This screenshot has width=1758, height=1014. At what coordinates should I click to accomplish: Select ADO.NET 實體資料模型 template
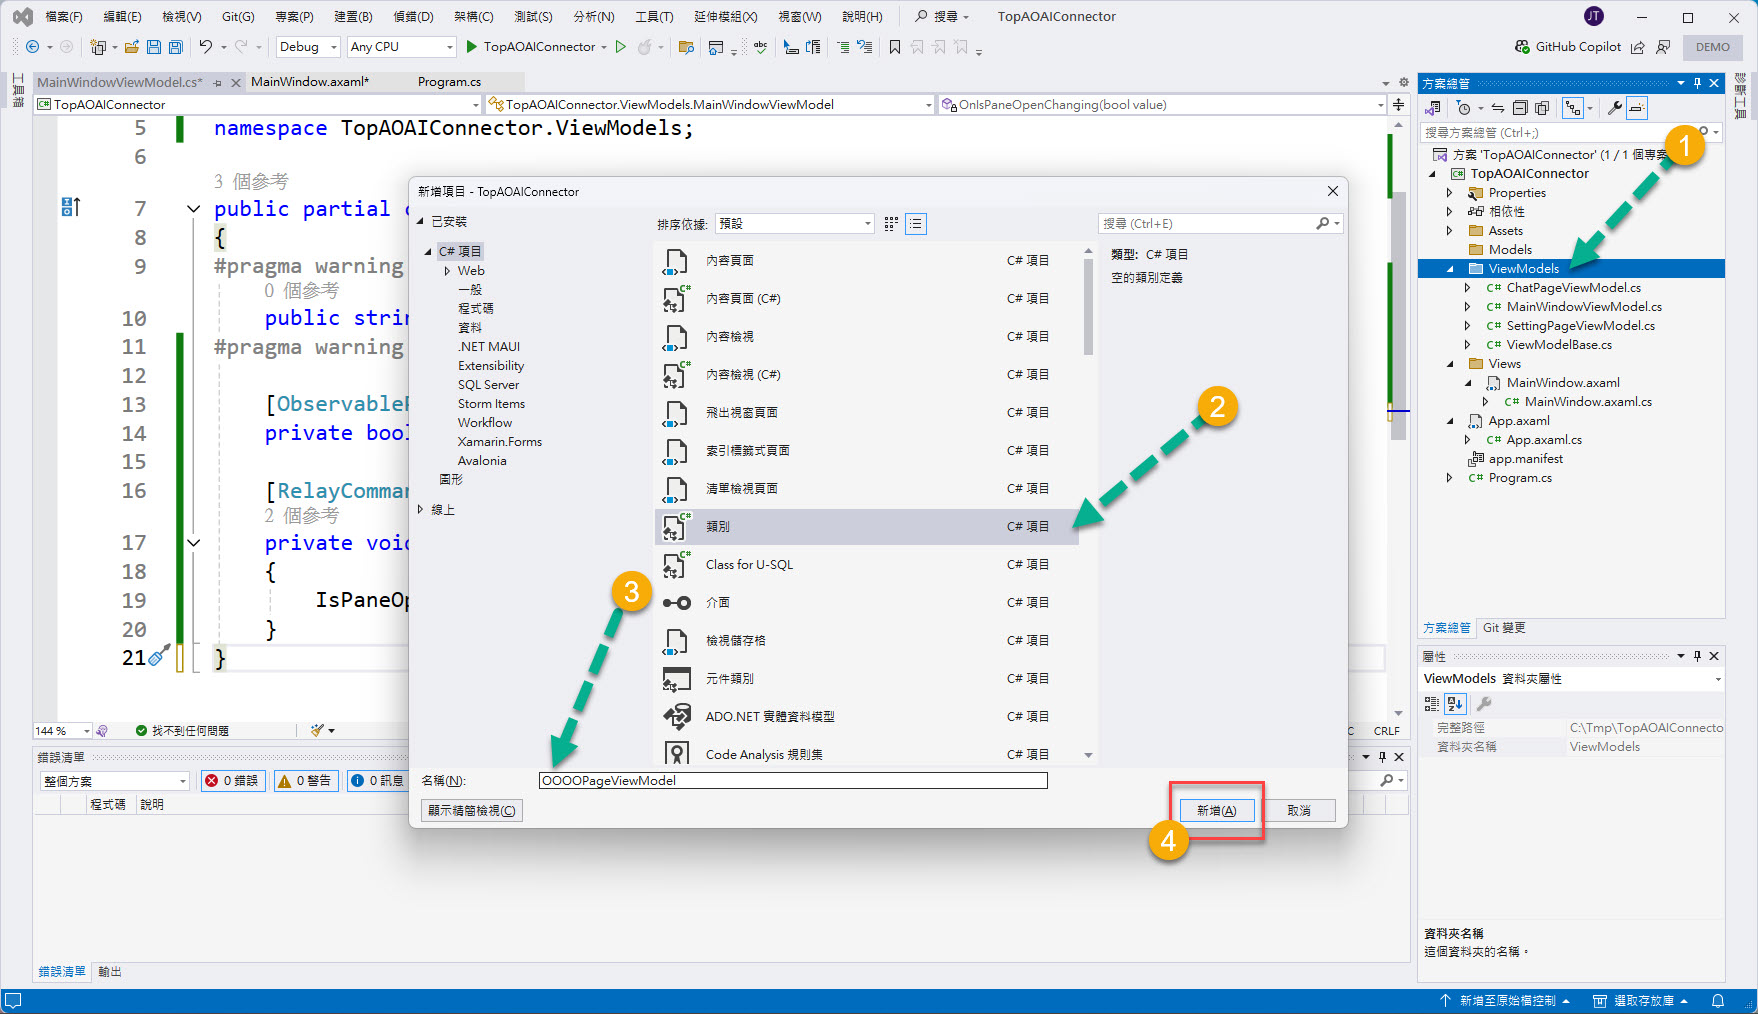click(x=866, y=717)
